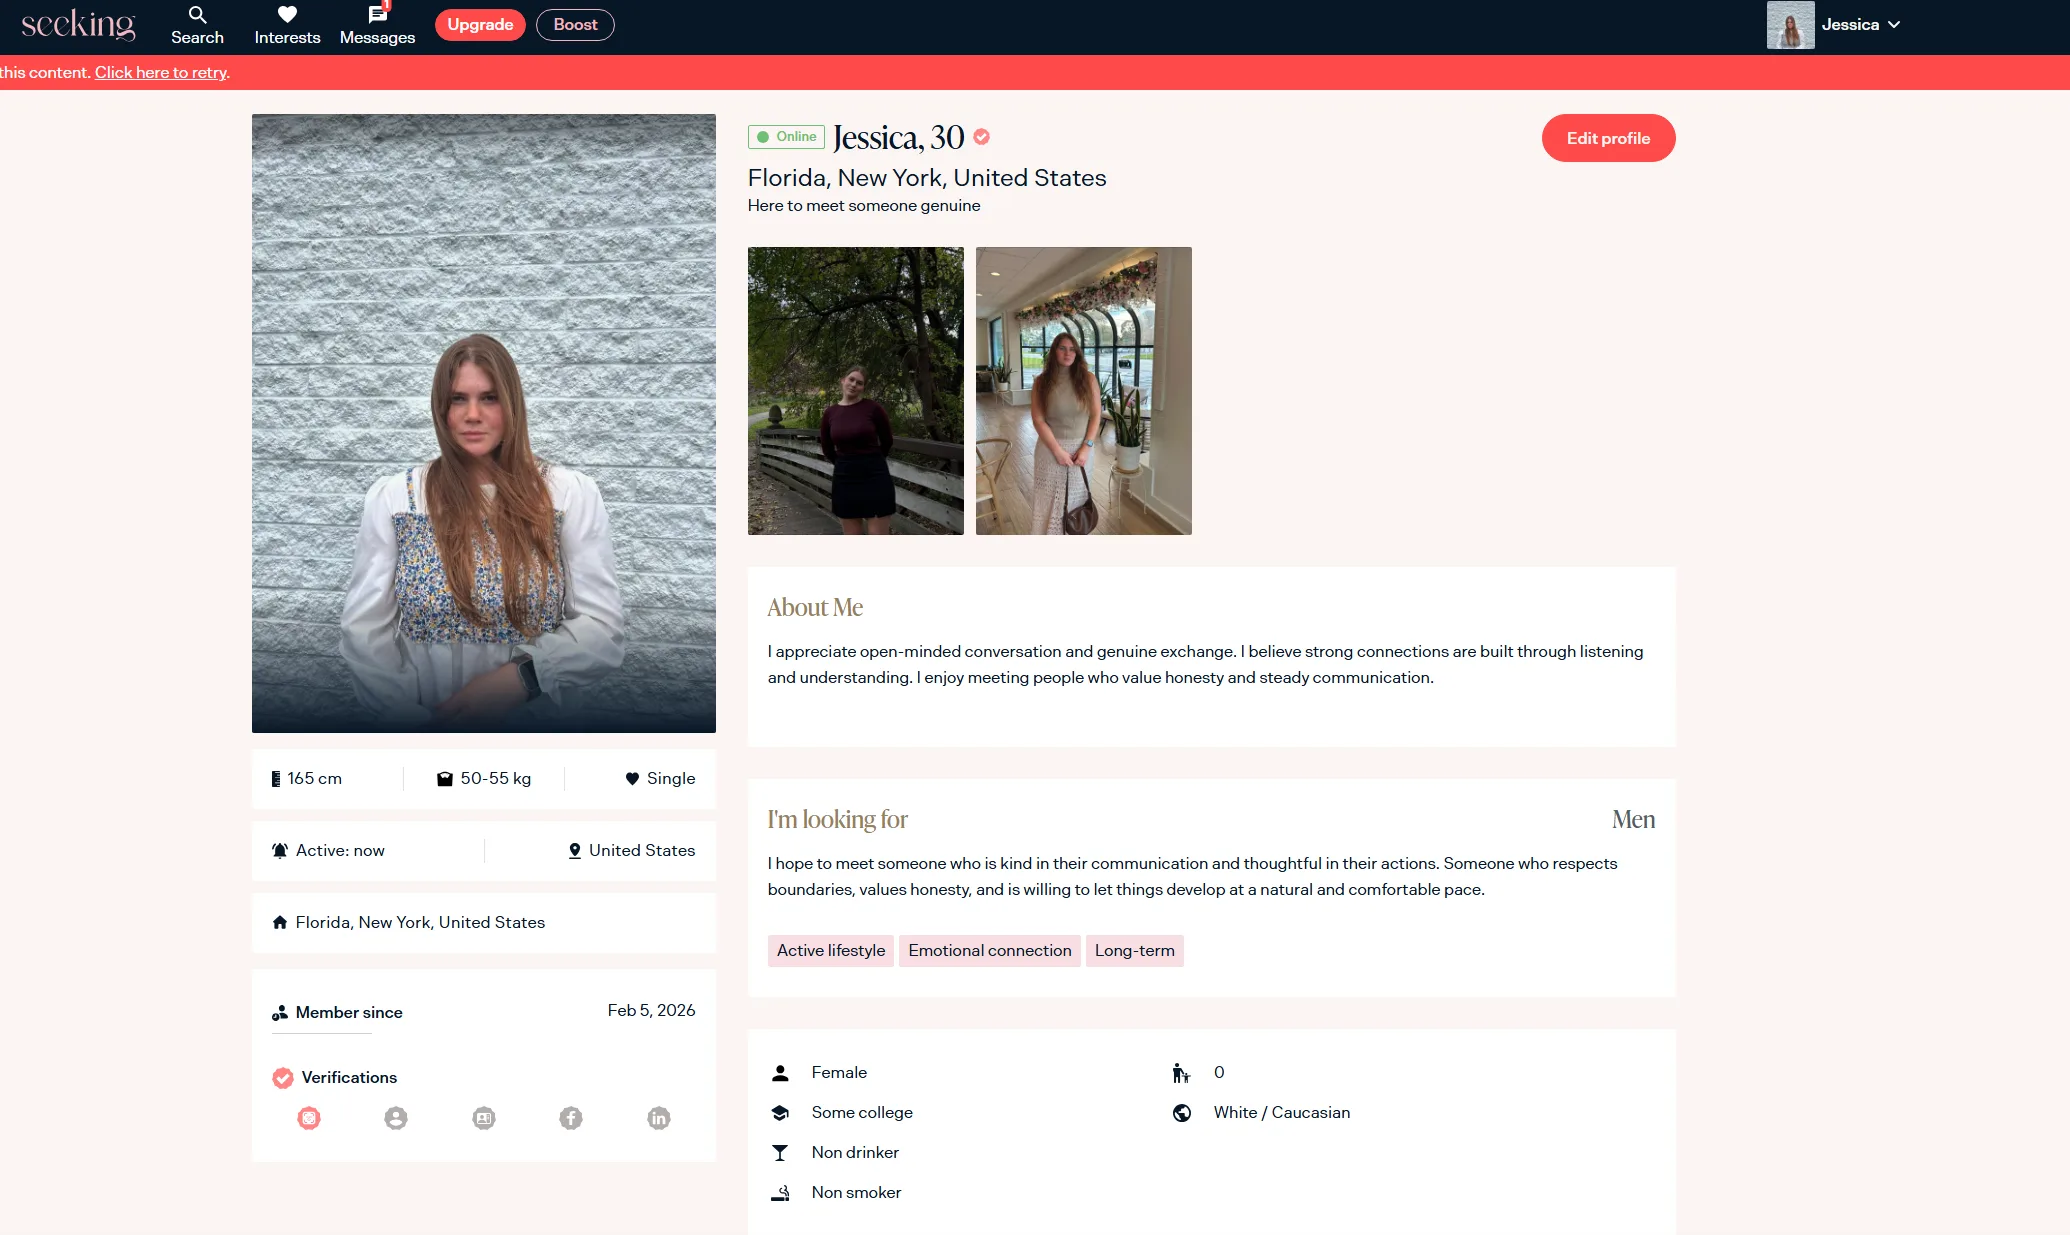Click the LinkedIn verification badge
This screenshot has height=1235, width=2070.
coord(659,1118)
